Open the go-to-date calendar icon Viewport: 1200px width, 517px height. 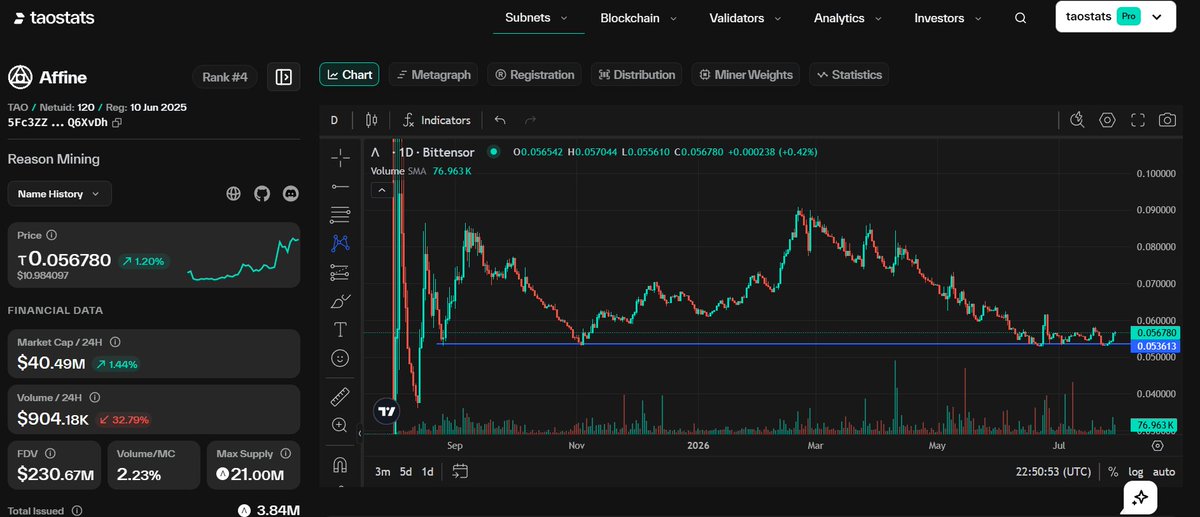460,471
